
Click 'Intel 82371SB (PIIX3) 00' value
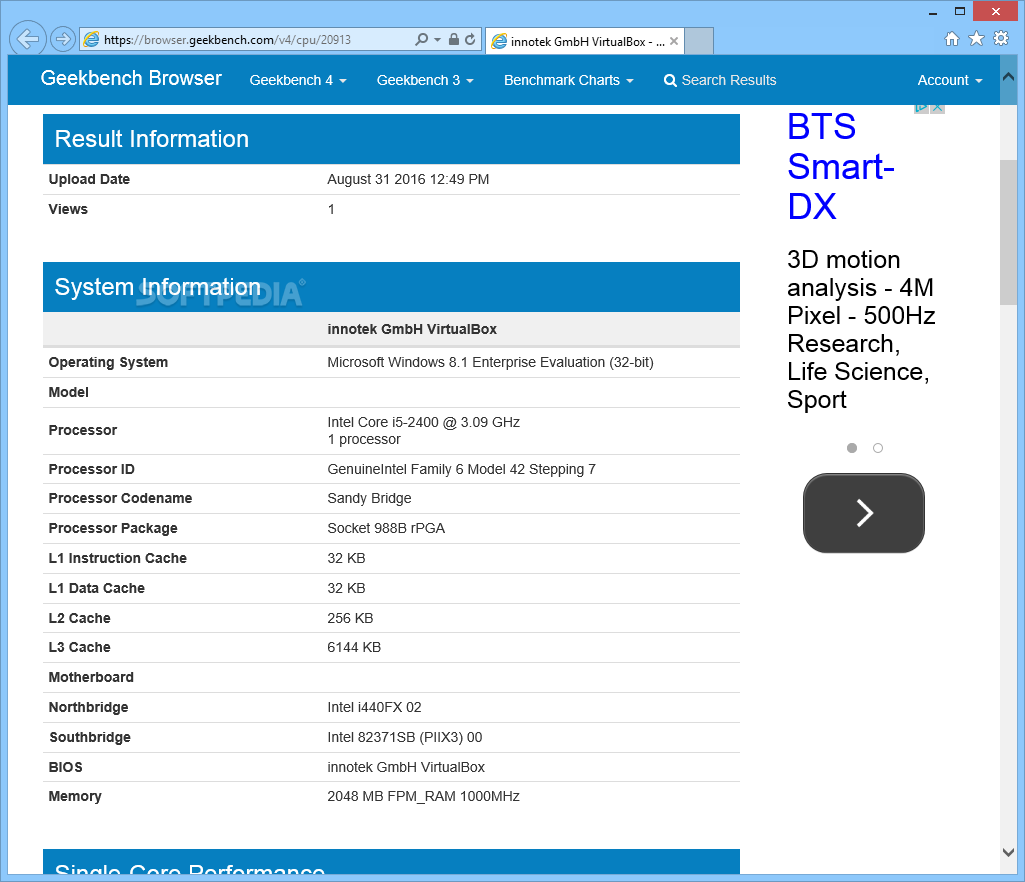pos(405,738)
